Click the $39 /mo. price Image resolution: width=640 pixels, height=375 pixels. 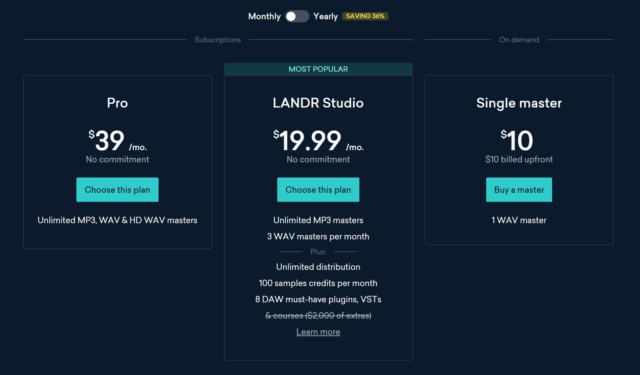coord(118,141)
